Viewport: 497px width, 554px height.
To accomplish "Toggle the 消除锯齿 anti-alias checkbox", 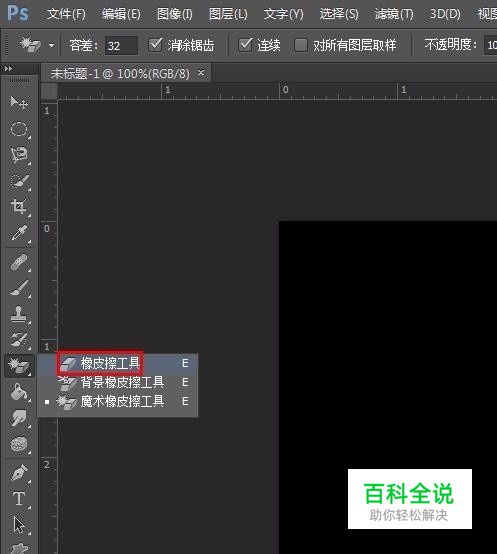I will [155, 45].
